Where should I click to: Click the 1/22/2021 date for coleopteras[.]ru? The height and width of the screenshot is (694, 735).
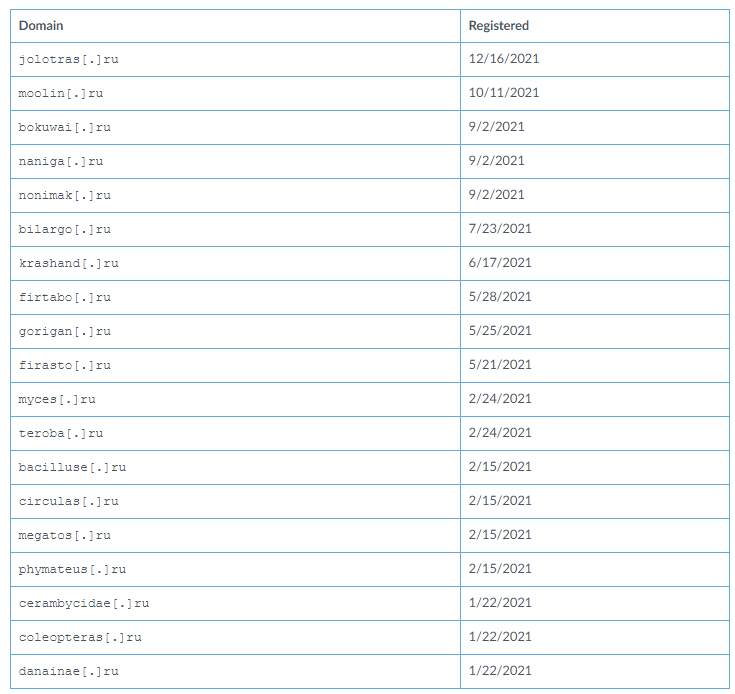pos(500,637)
